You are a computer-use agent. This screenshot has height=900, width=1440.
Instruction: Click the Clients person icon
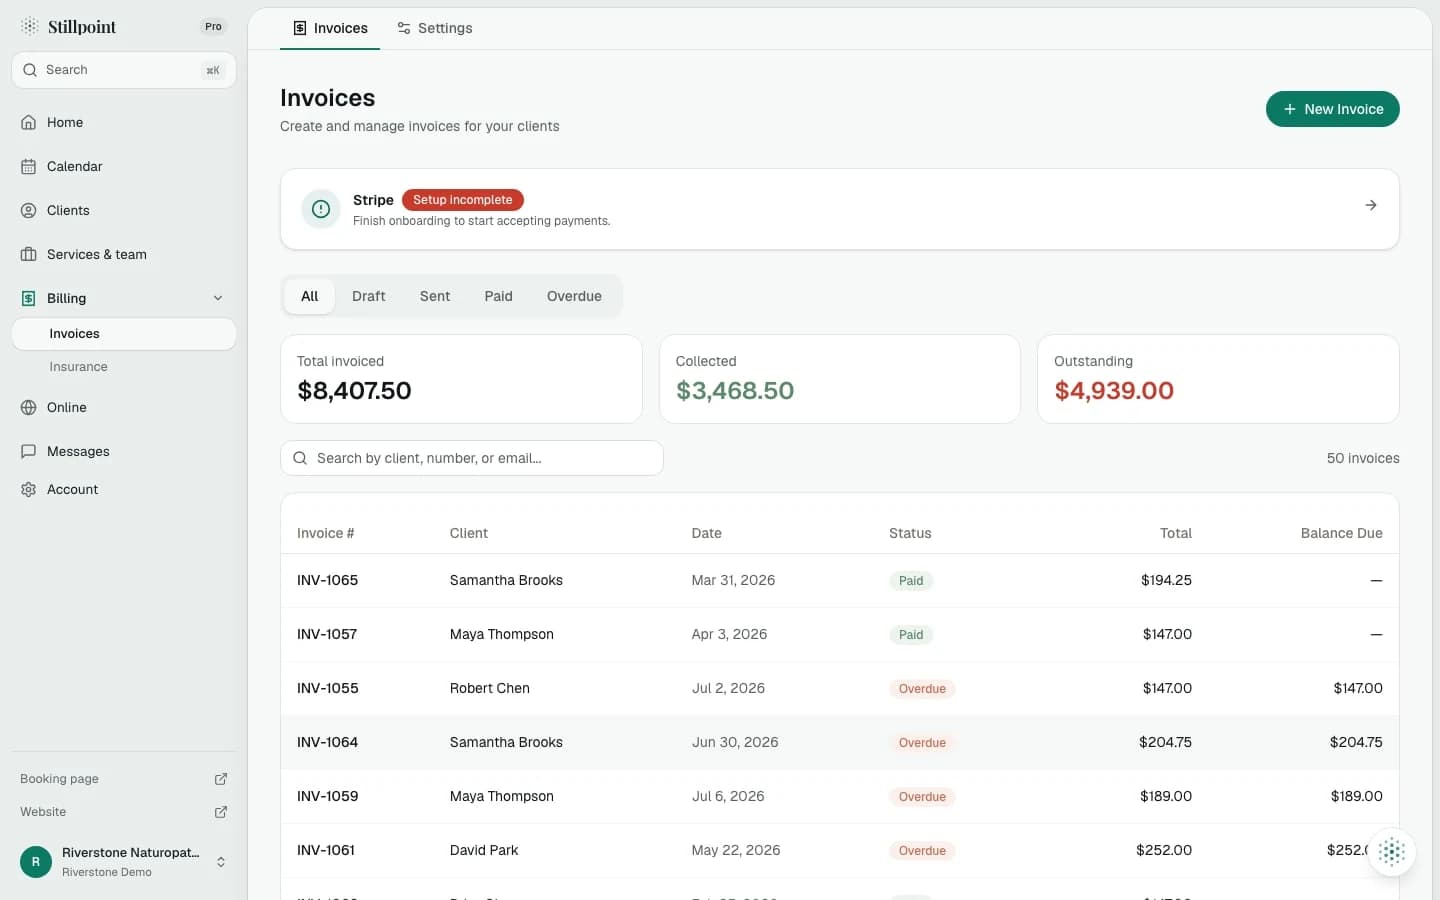point(28,210)
